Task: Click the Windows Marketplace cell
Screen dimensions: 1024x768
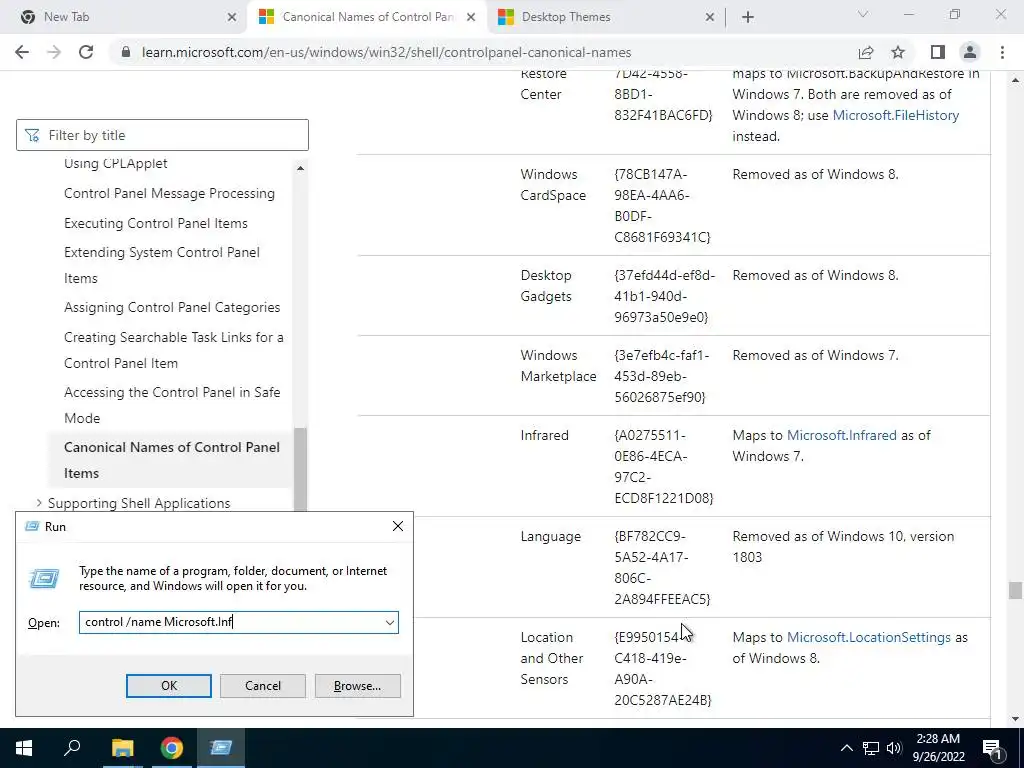Action: [x=558, y=366]
